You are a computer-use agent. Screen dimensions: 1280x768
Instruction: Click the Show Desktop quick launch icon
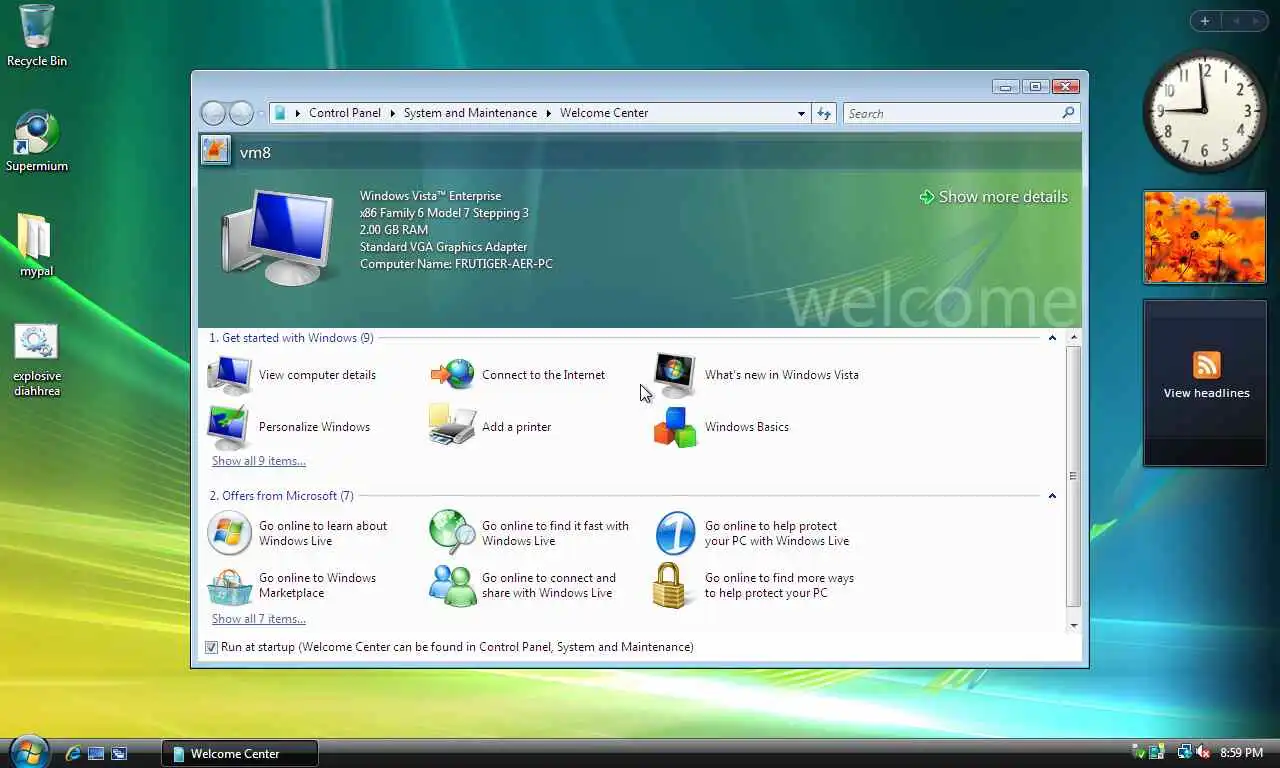tap(96, 753)
